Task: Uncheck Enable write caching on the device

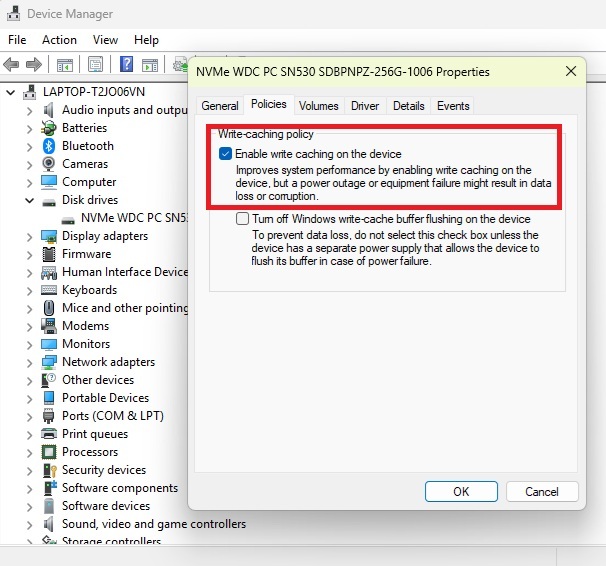Action: pos(225,154)
